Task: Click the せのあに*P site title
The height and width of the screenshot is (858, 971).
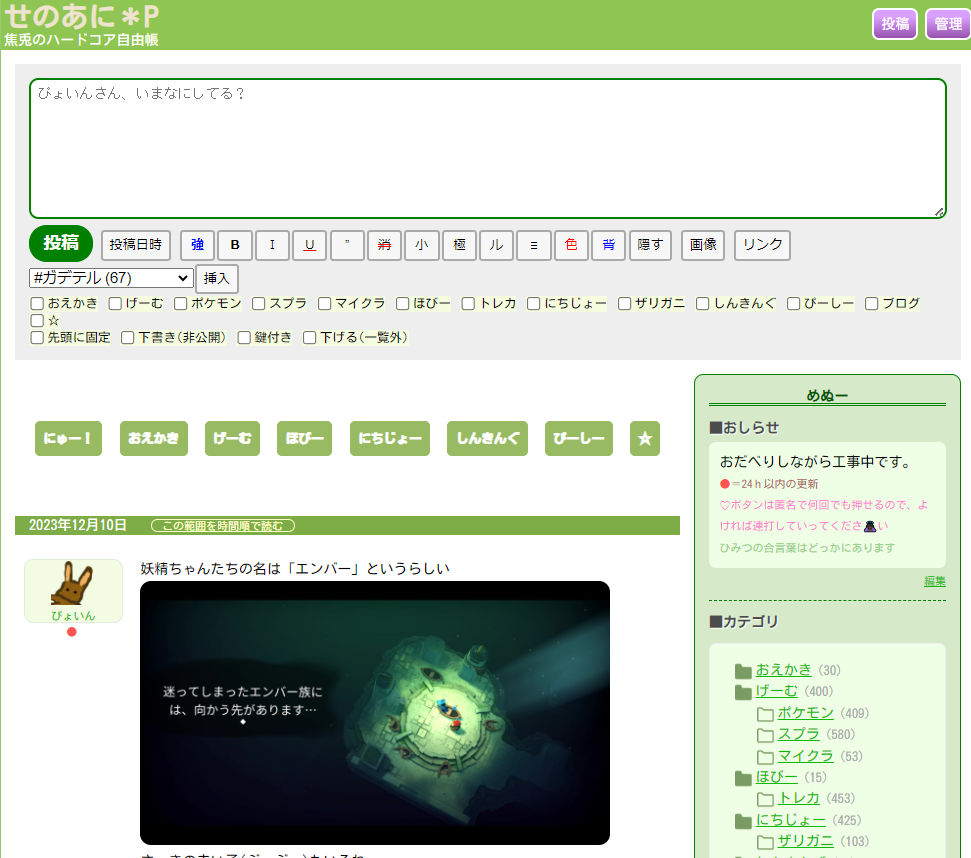Action: 82,16
